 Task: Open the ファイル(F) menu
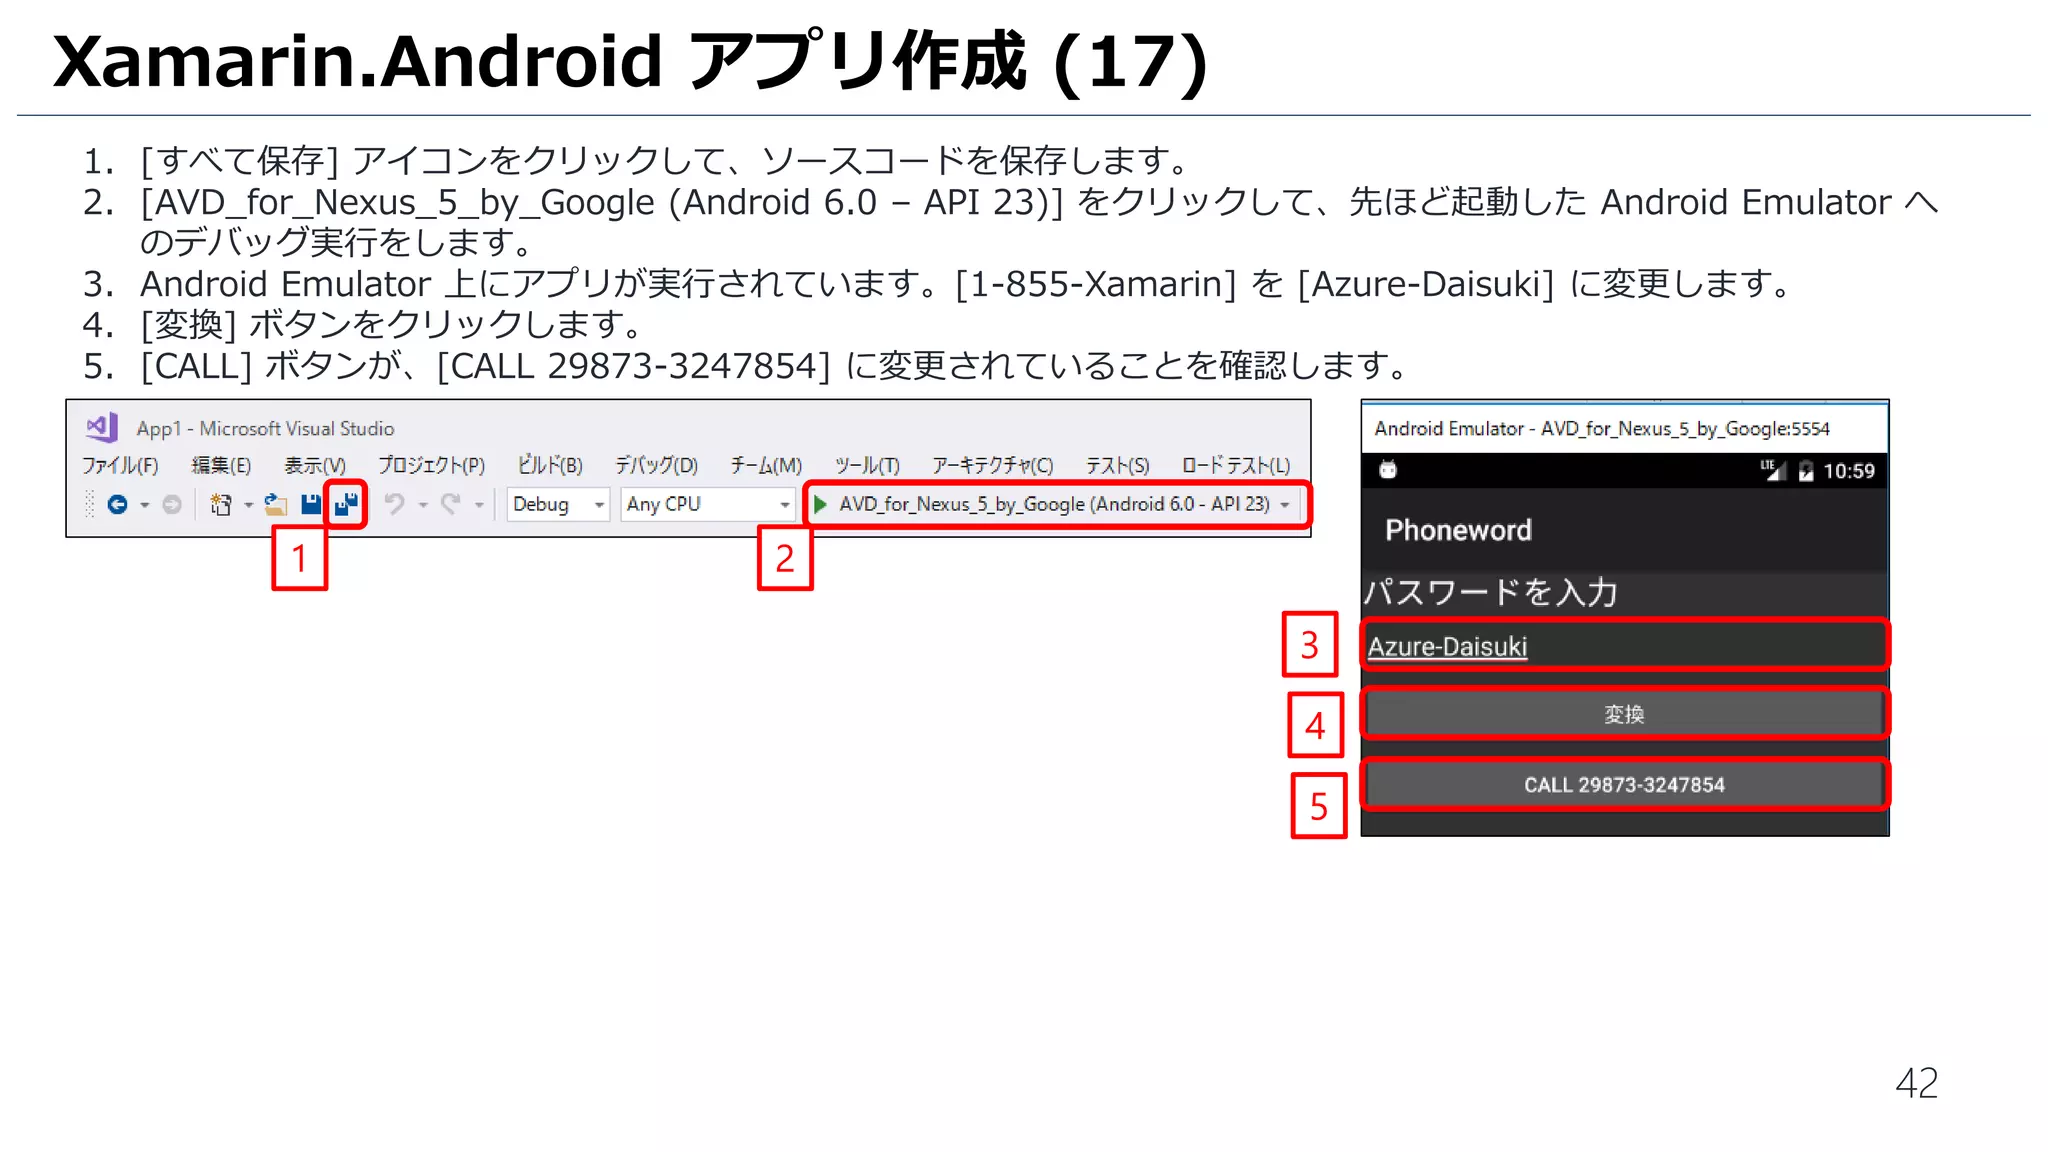point(120,465)
